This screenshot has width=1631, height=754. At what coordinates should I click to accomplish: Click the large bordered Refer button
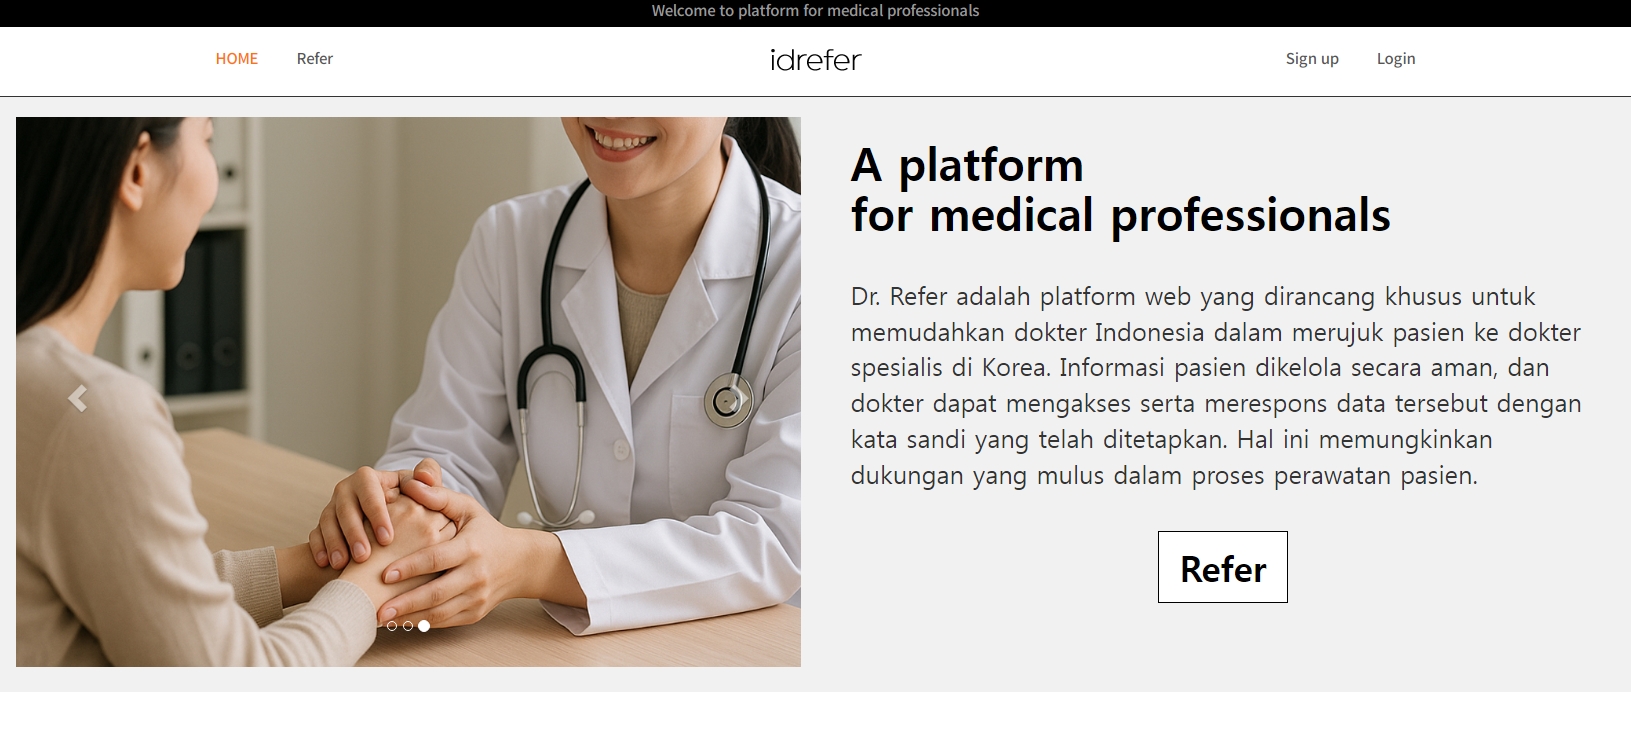pos(1223,567)
